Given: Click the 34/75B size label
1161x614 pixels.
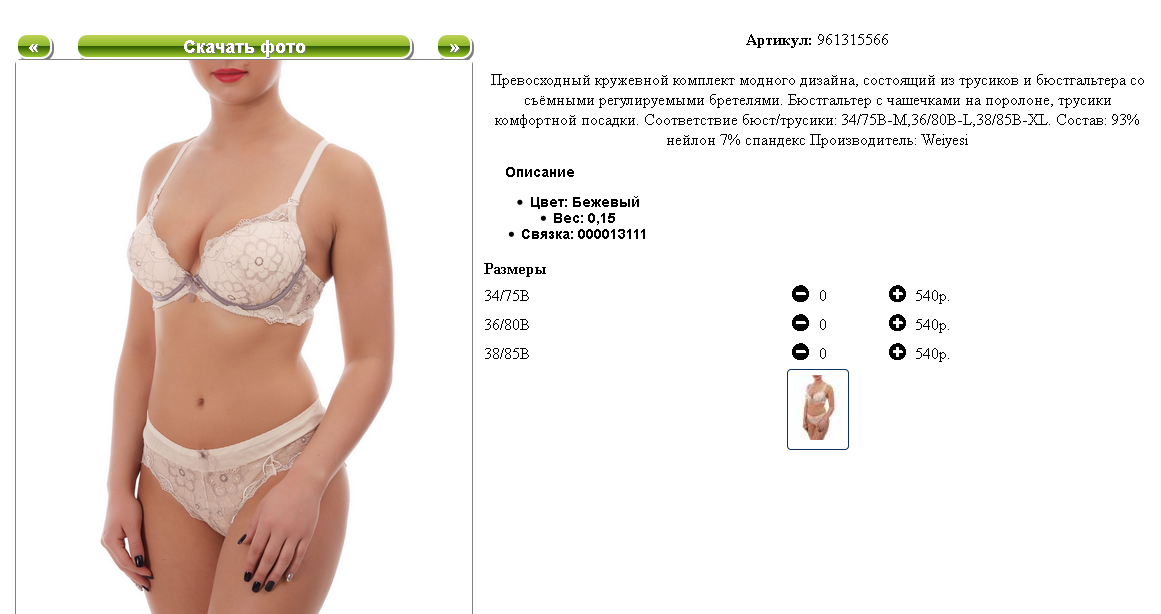Looking at the screenshot, I should 506,296.
